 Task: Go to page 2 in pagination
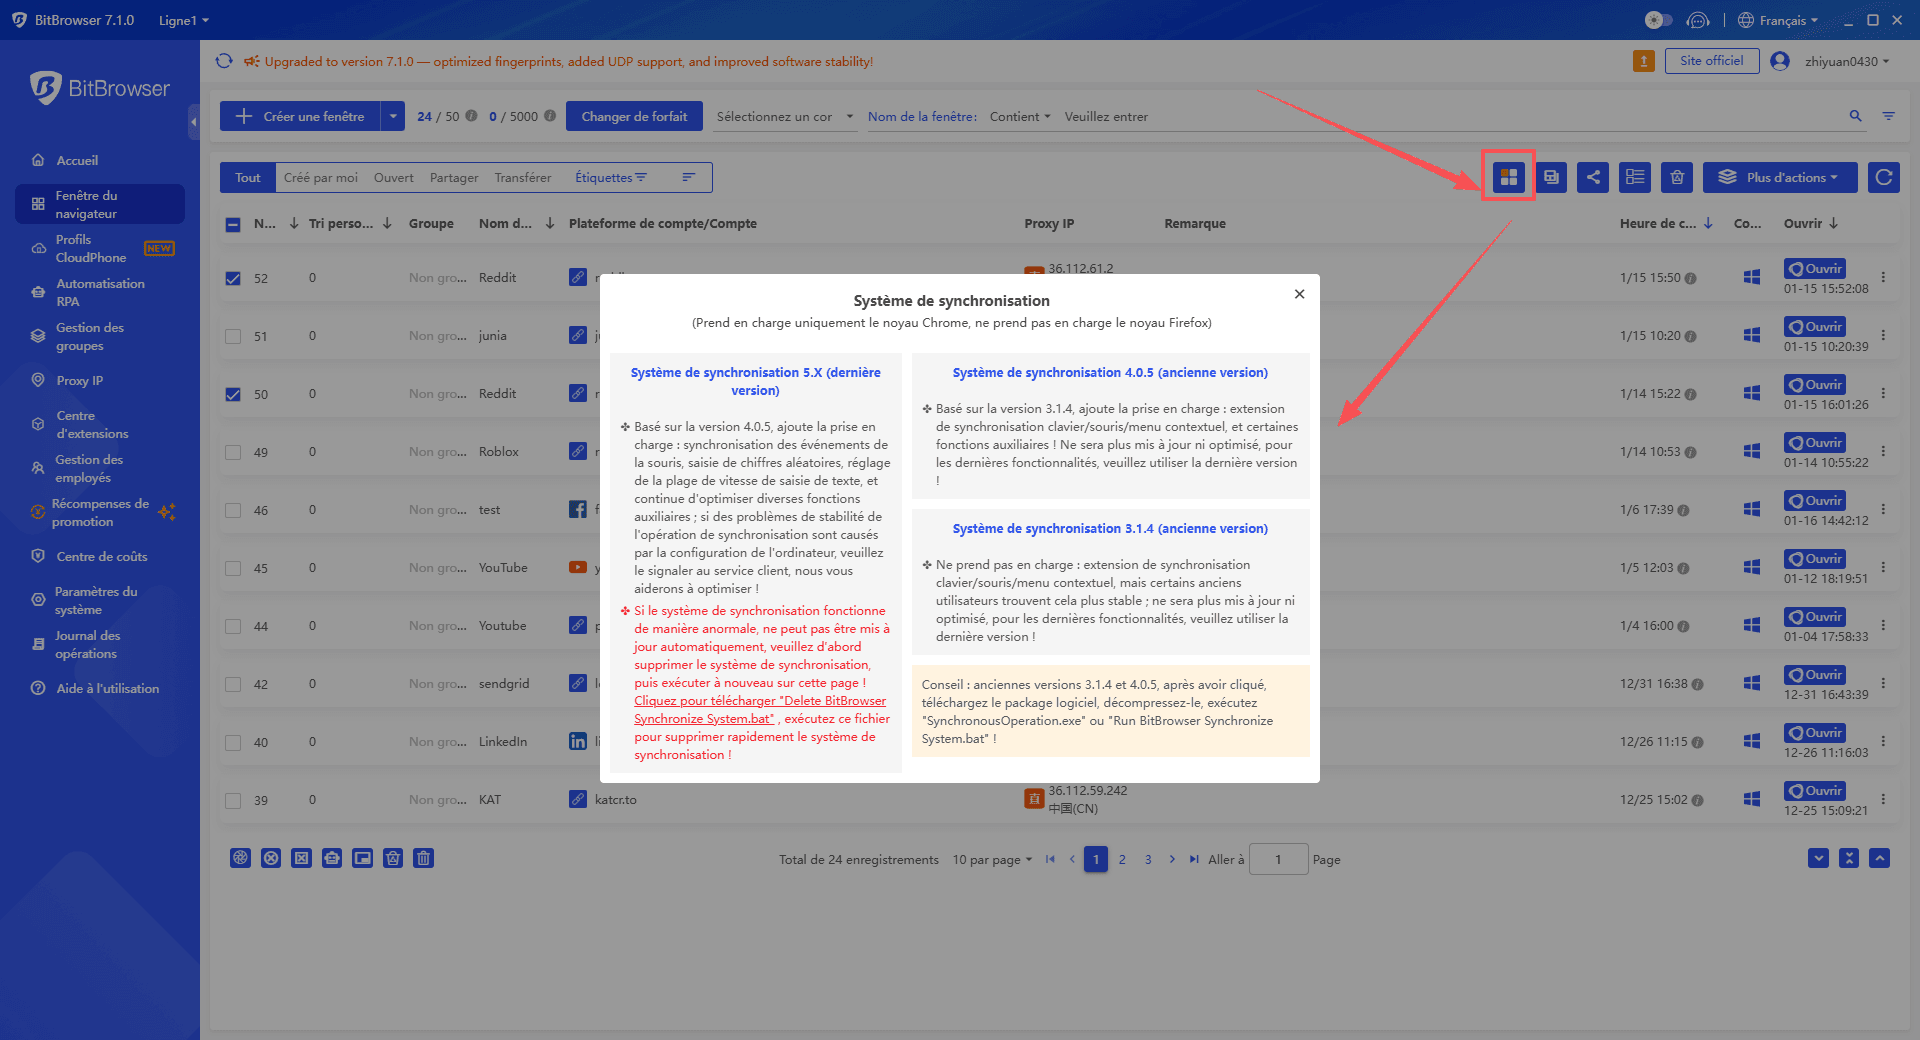[x=1122, y=859]
